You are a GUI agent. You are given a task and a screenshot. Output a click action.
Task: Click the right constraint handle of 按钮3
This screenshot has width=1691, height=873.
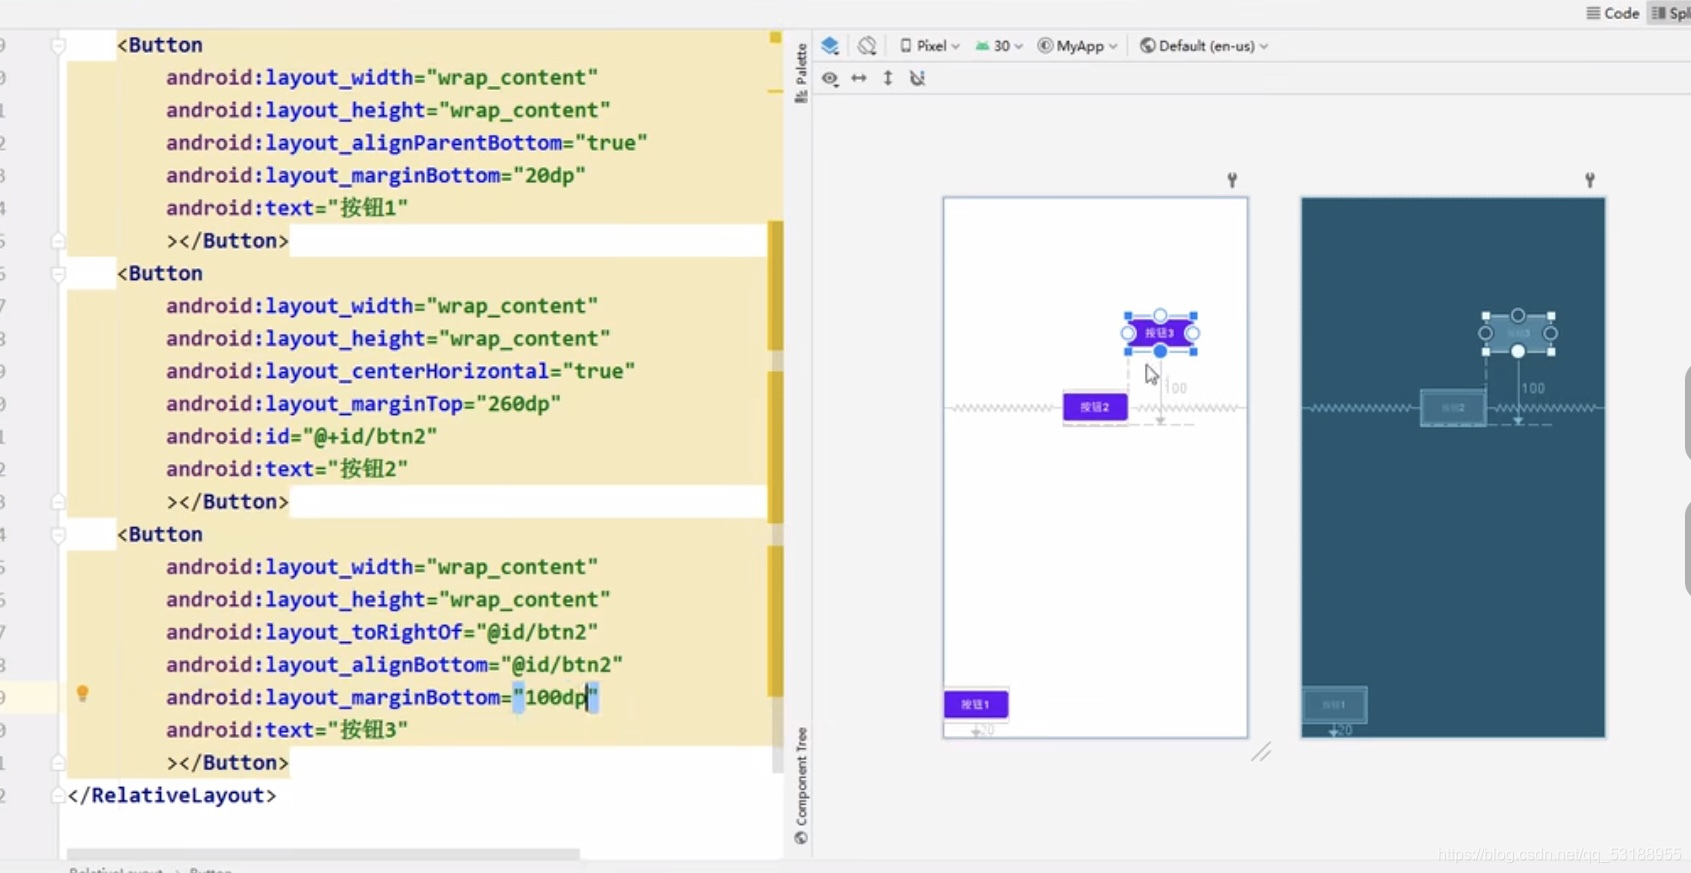1192,333
